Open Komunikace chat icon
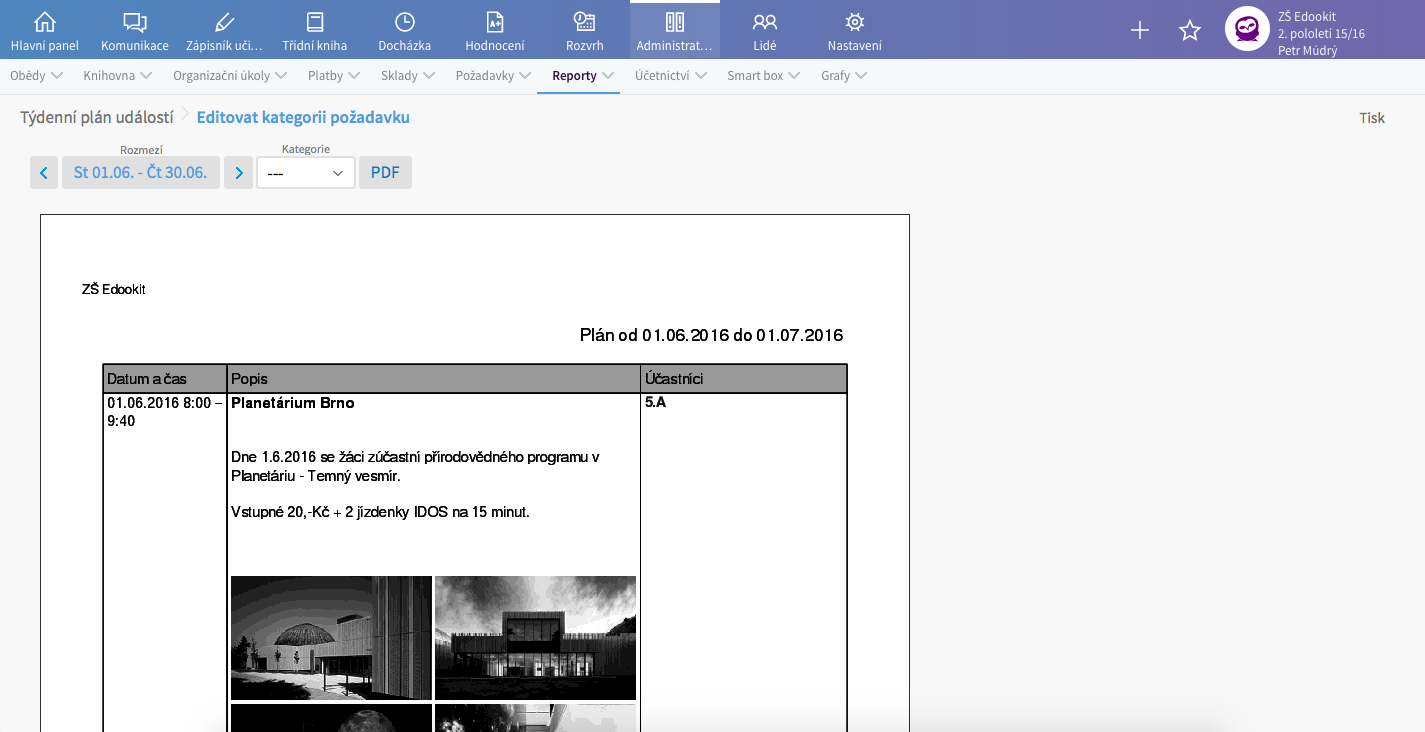1425x732 pixels. [135, 22]
